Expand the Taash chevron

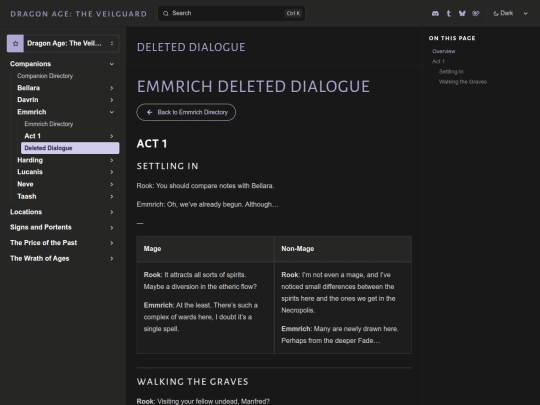[x=112, y=196]
